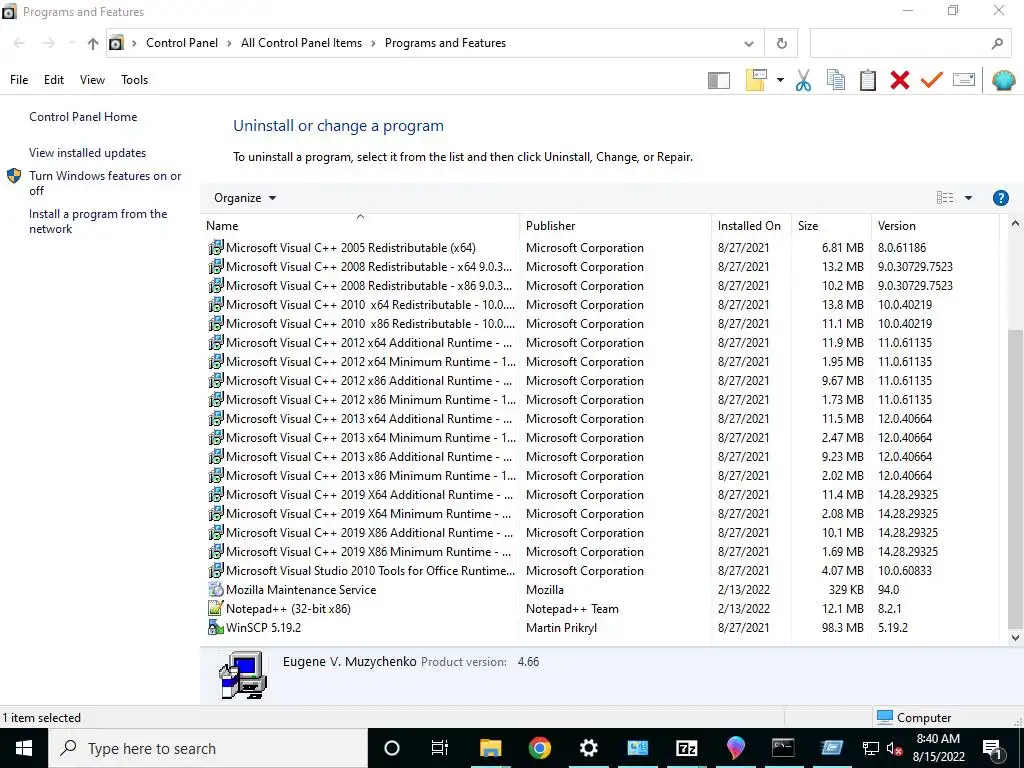Open the dropdown arrow beside the views icon
Screen dimensions: 1024x768
(x=780, y=80)
